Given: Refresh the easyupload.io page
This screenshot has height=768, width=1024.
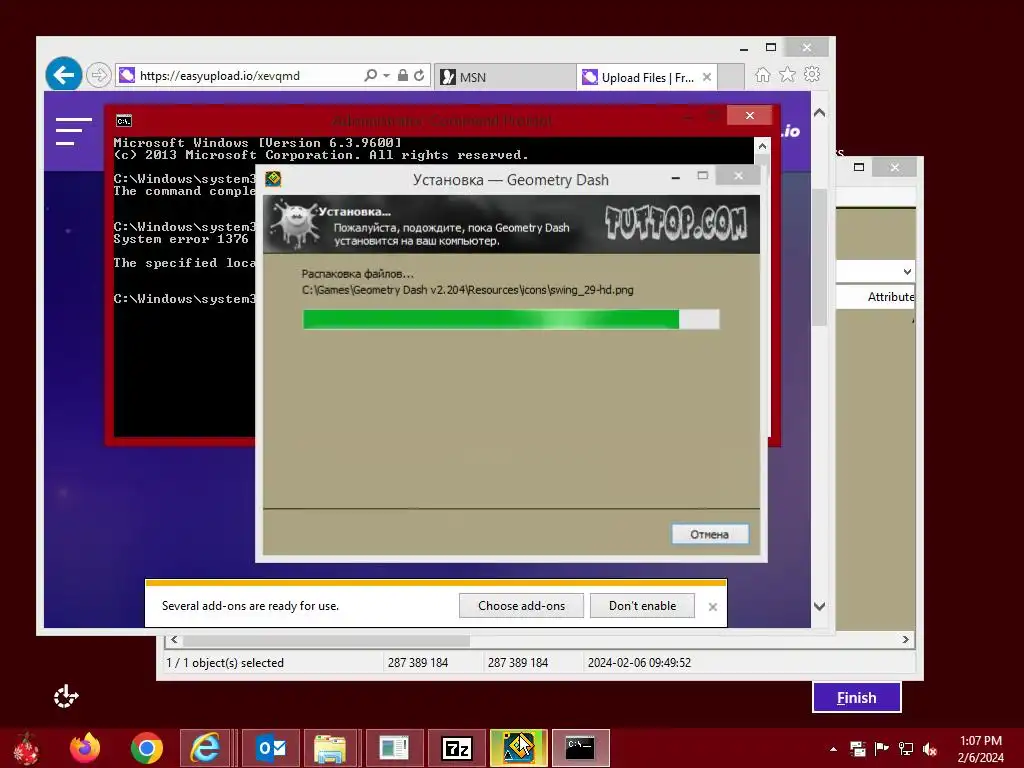Looking at the screenshot, I should 419,76.
